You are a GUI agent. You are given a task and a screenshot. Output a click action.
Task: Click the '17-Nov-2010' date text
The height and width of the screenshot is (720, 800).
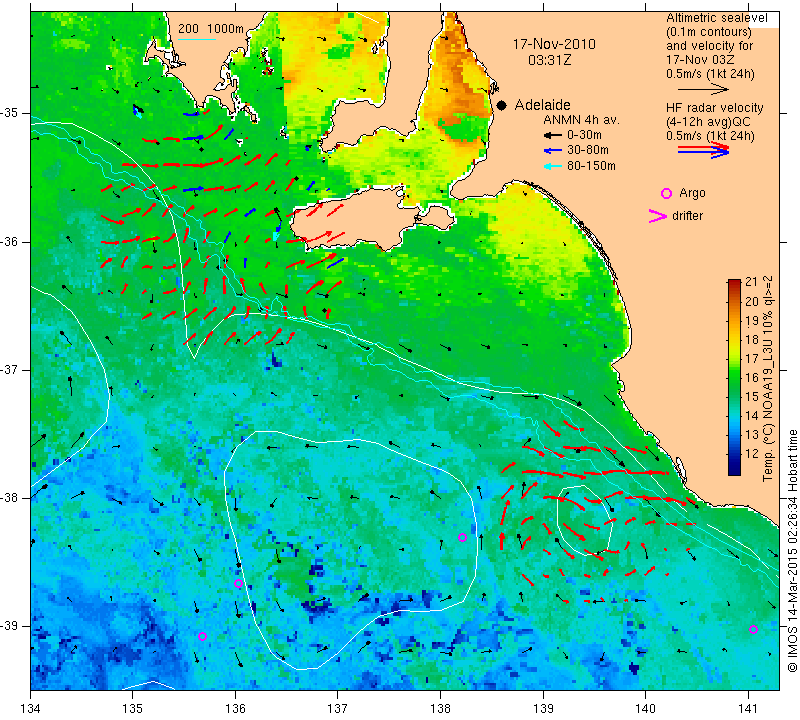pyautogui.click(x=554, y=44)
